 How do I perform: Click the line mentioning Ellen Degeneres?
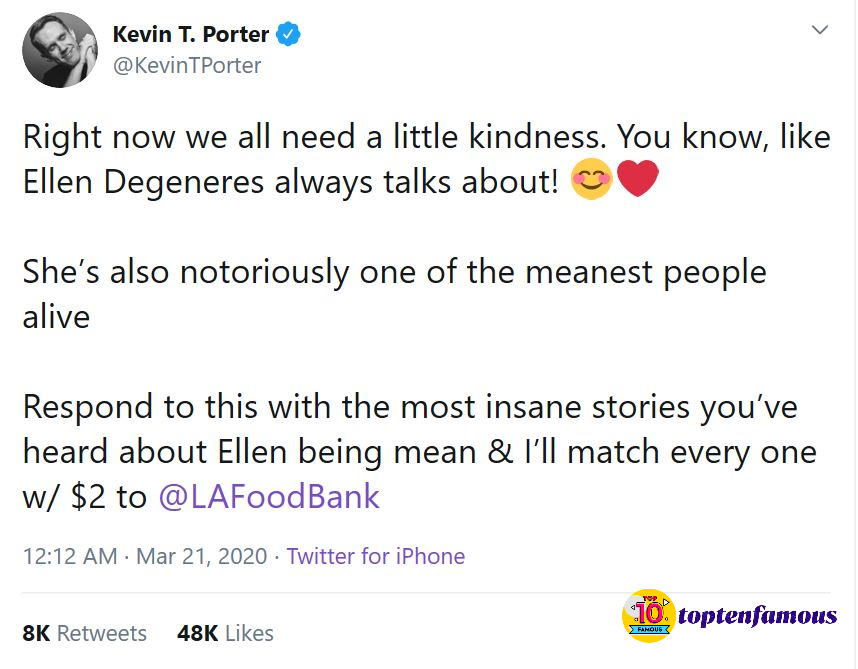[290, 182]
